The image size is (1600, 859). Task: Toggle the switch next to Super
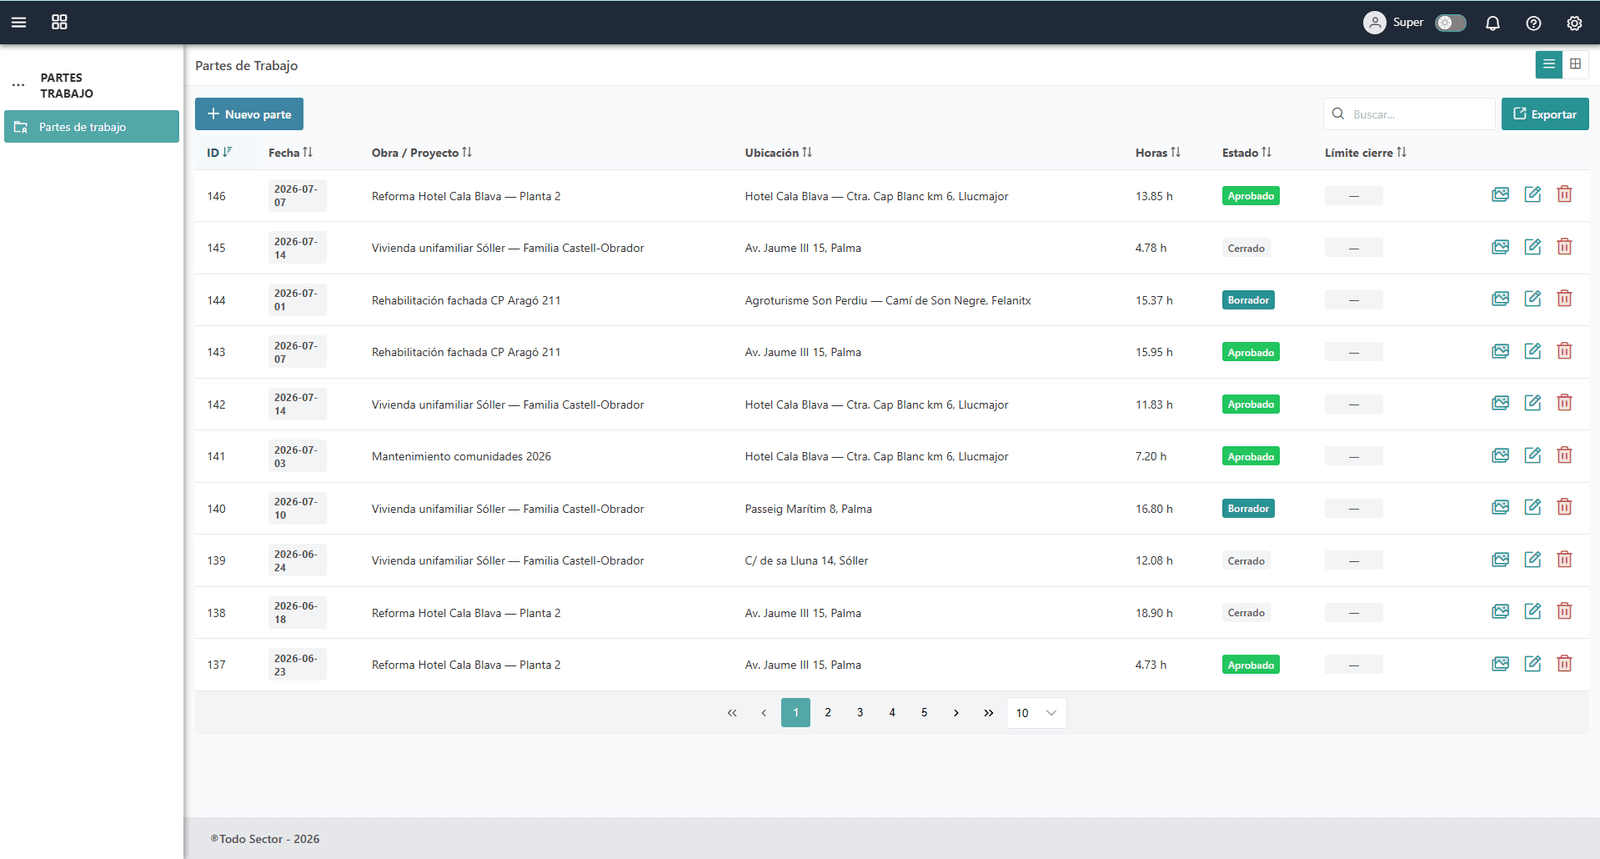(1450, 22)
